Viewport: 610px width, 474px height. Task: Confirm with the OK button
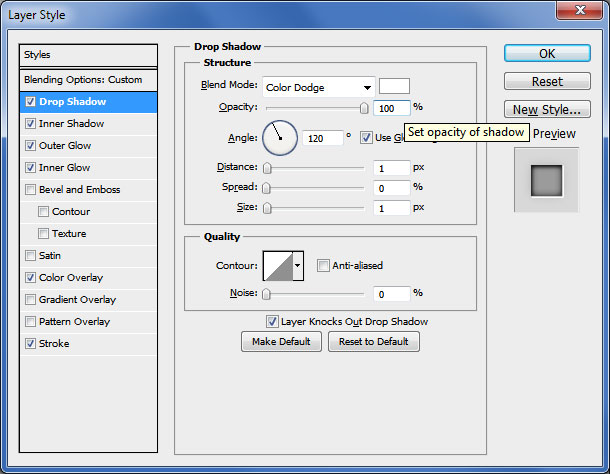pyautogui.click(x=547, y=53)
